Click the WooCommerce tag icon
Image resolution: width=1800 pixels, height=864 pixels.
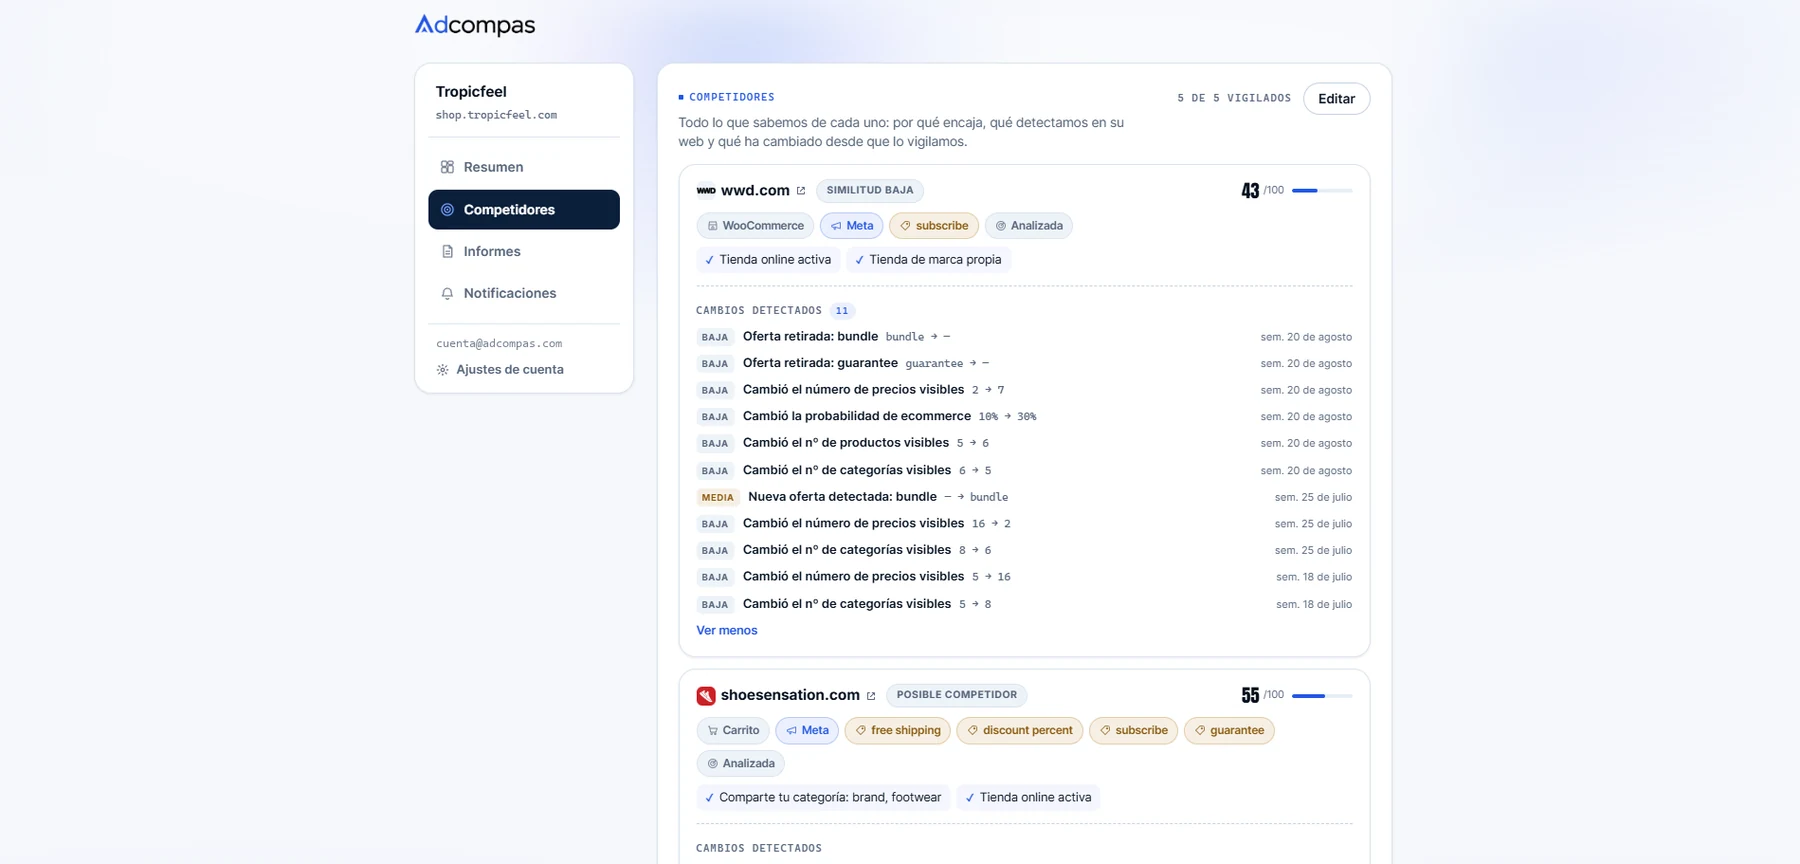712,226
